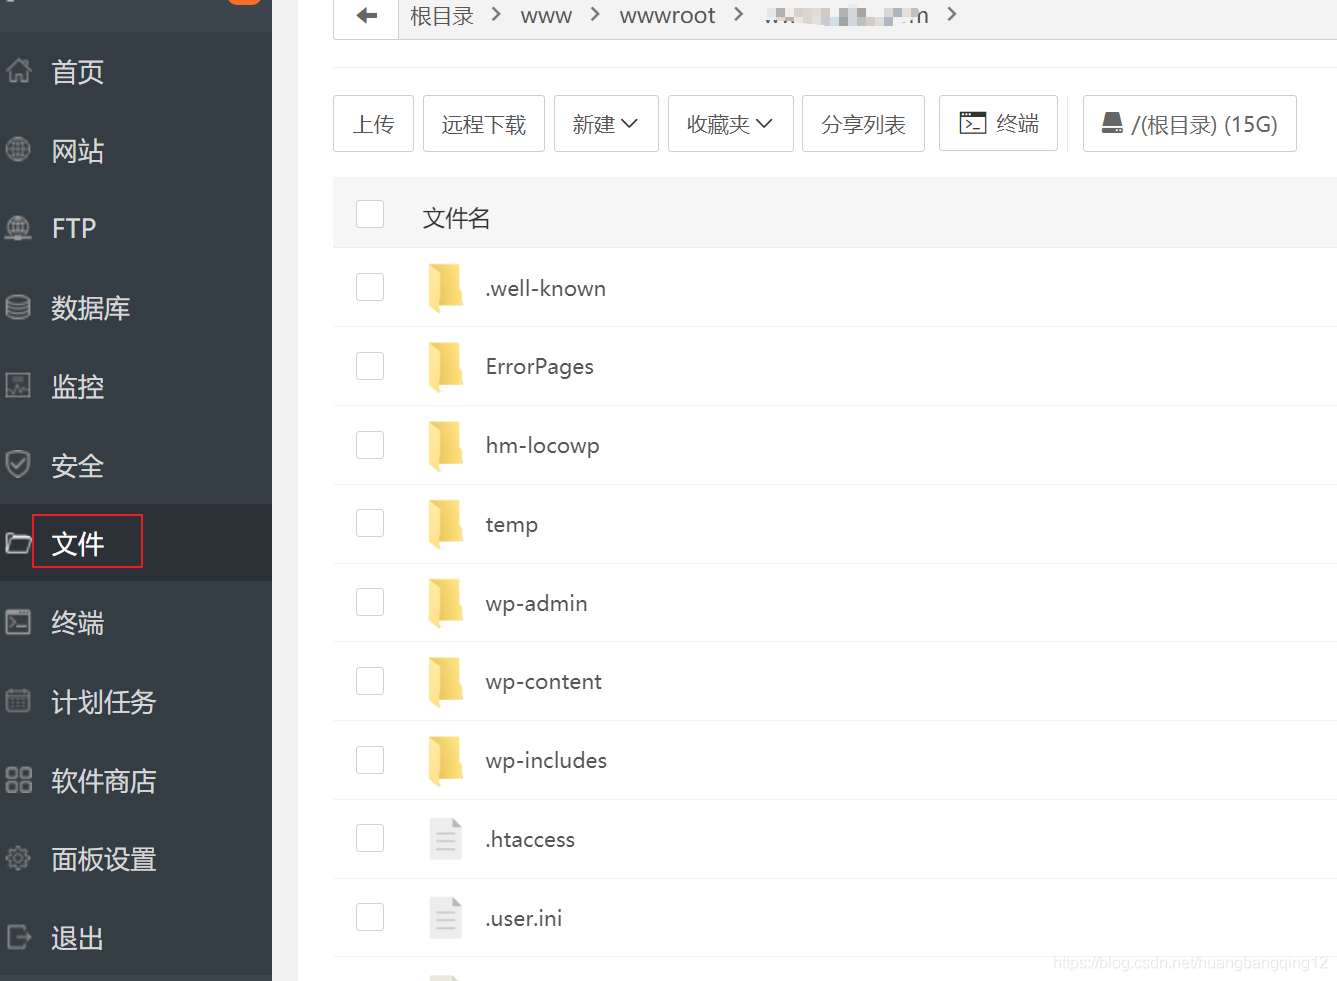Click the 远程下载 button
The height and width of the screenshot is (981, 1337).
tap(484, 124)
